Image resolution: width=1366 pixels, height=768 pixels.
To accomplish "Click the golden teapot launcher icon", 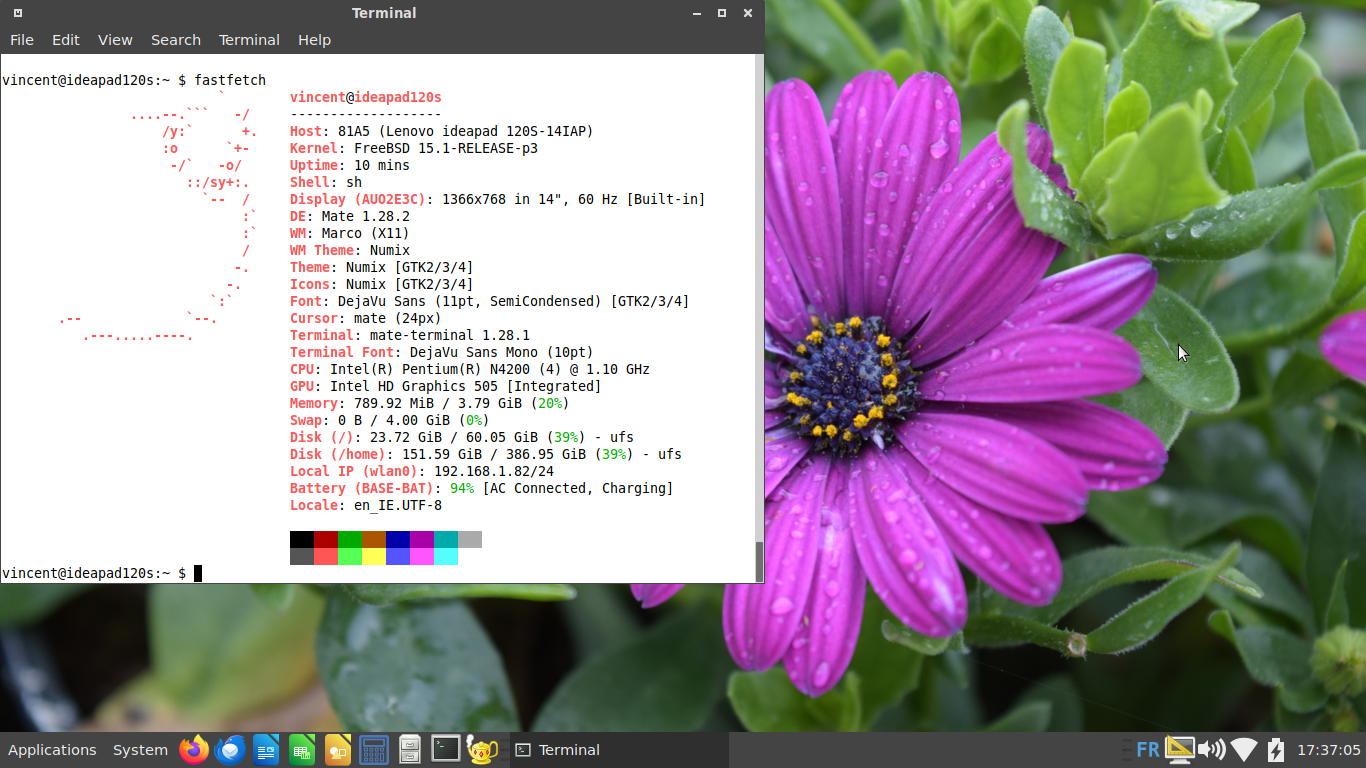I will point(482,749).
